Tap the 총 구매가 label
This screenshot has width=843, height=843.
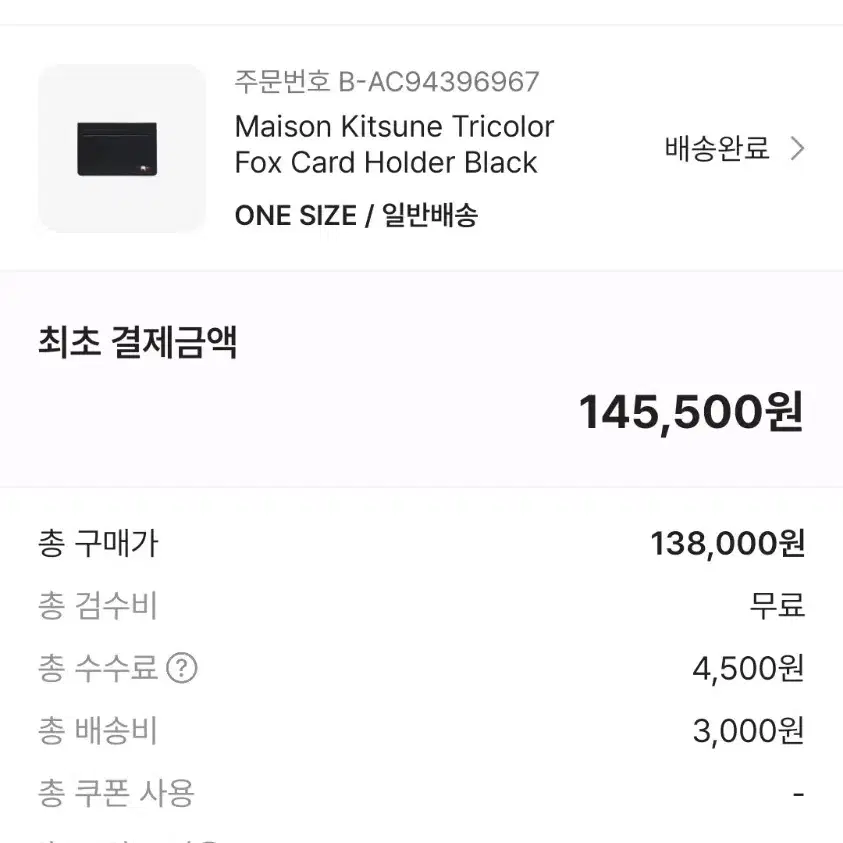pos(98,543)
